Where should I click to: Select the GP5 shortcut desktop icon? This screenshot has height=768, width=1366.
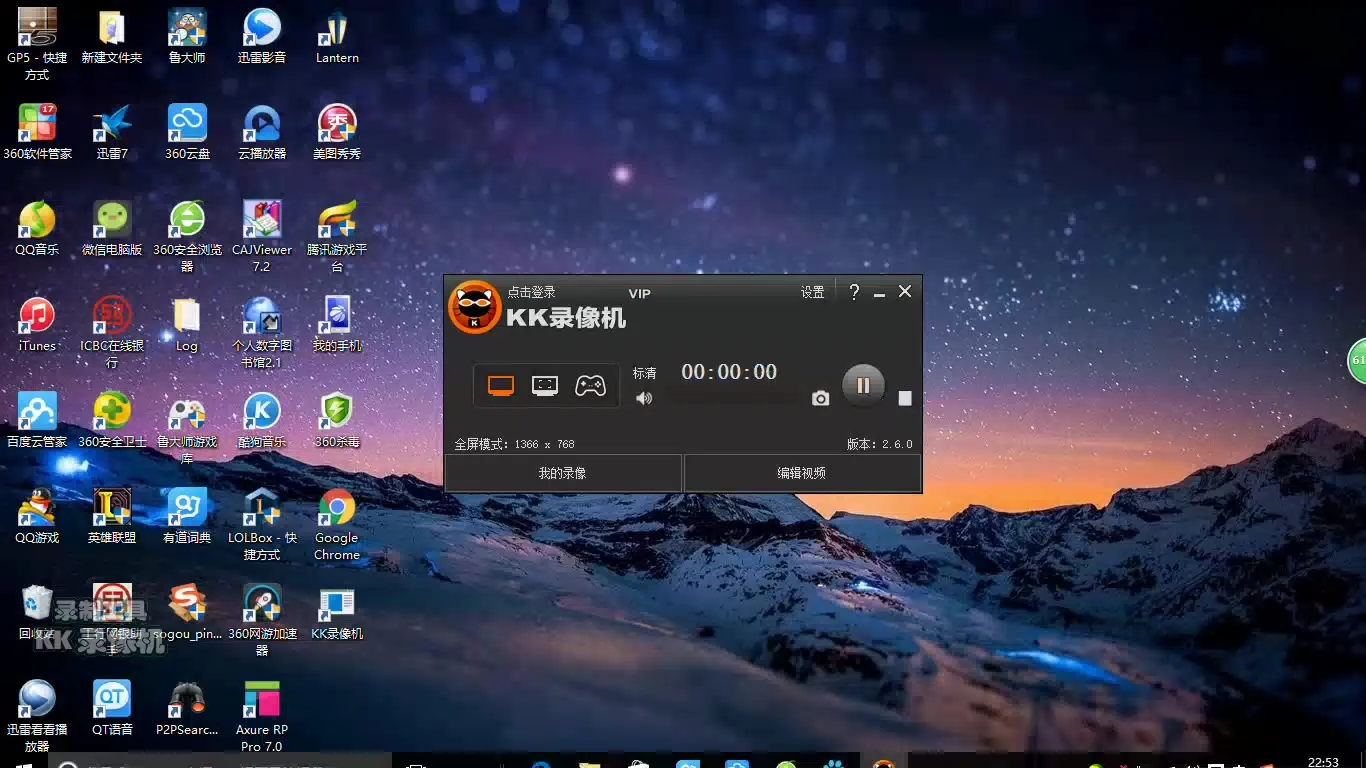coord(37,44)
